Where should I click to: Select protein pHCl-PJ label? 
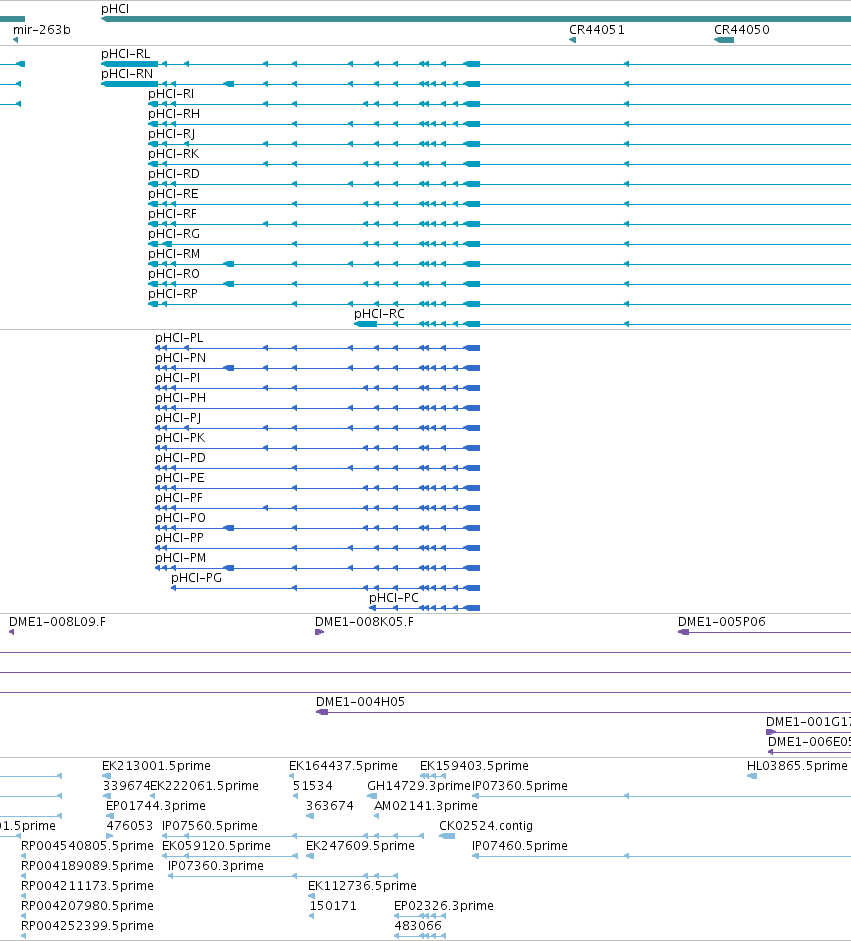pyautogui.click(x=178, y=418)
